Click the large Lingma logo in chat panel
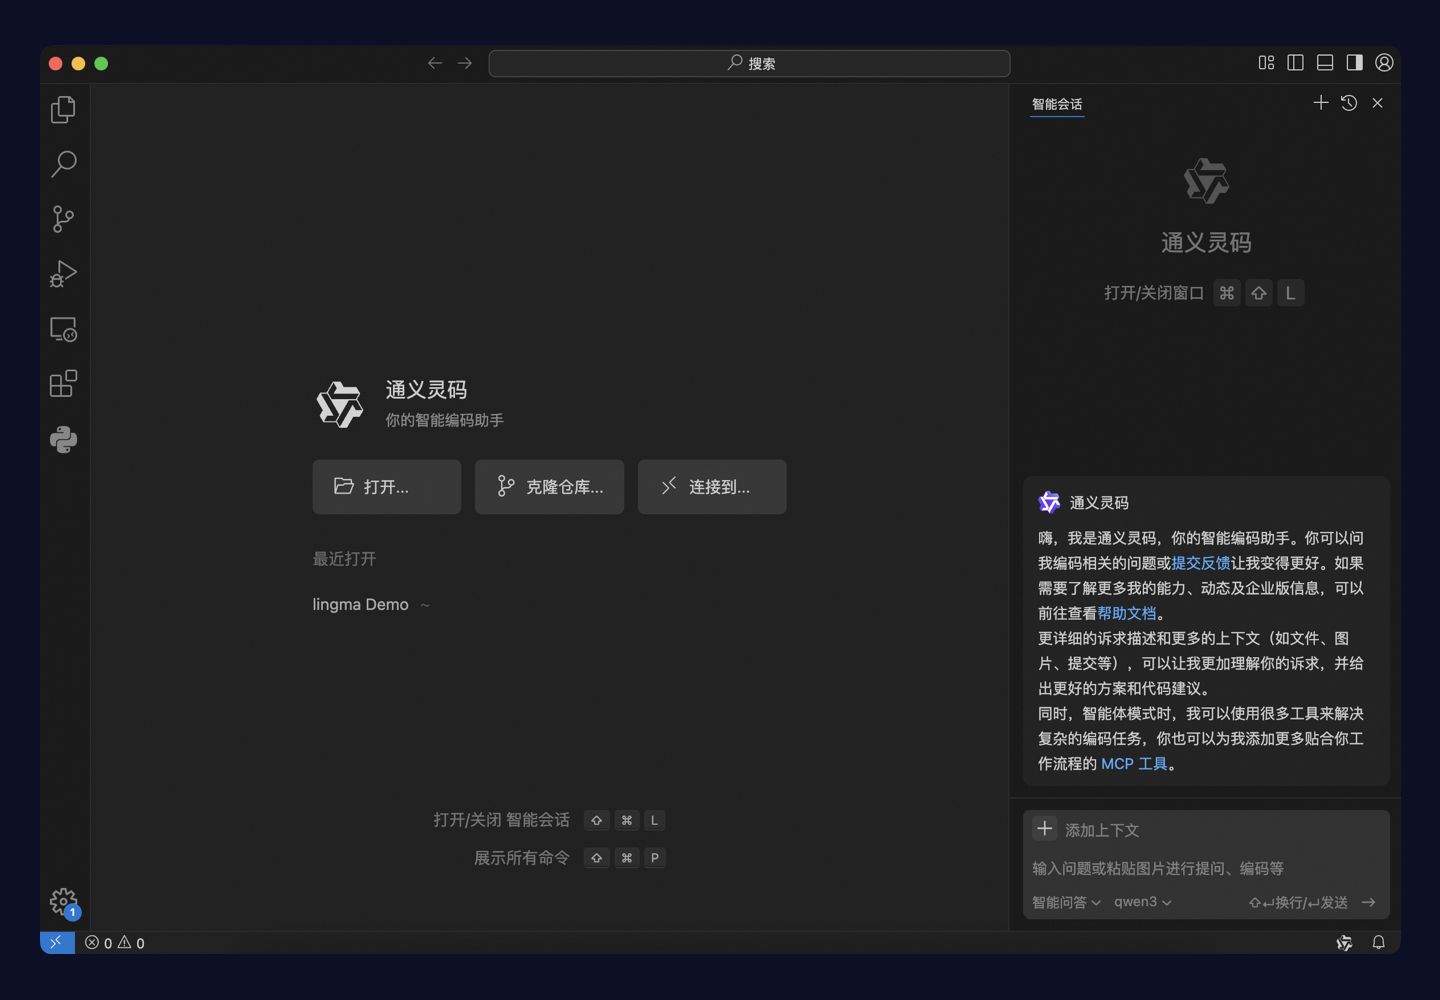 (1206, 181)
